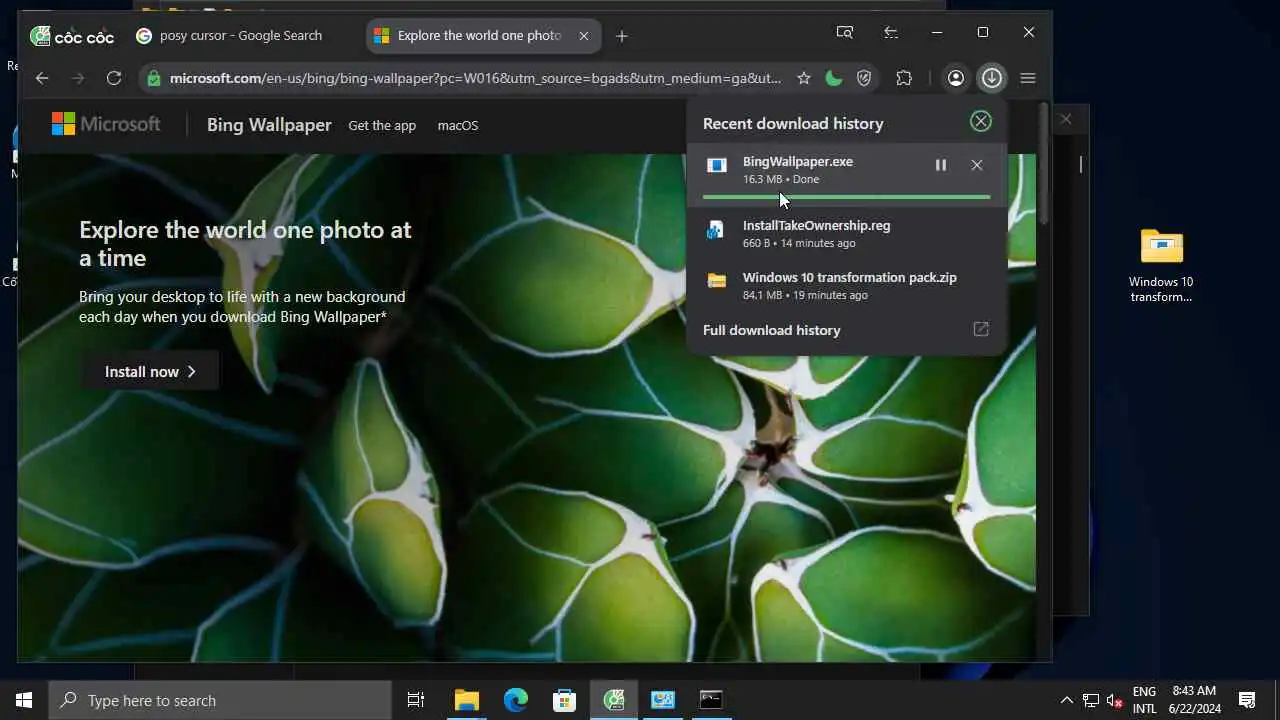Open File Explorer from the taskbar
Viewport: 1280px width, 720px height.
click(466, 700)
